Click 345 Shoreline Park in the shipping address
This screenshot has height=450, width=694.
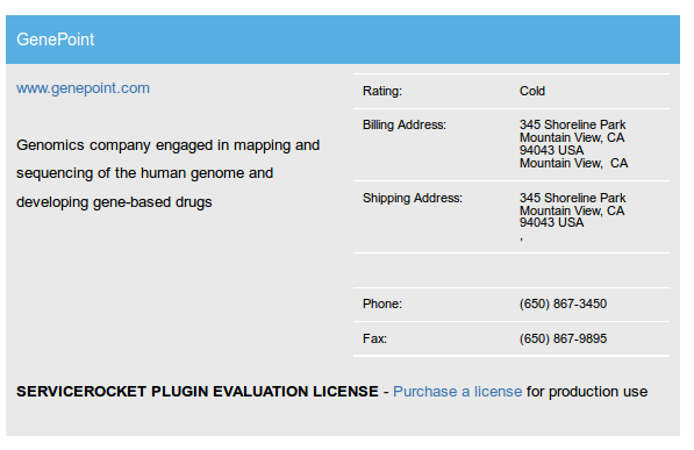click(x=572, y=198)
